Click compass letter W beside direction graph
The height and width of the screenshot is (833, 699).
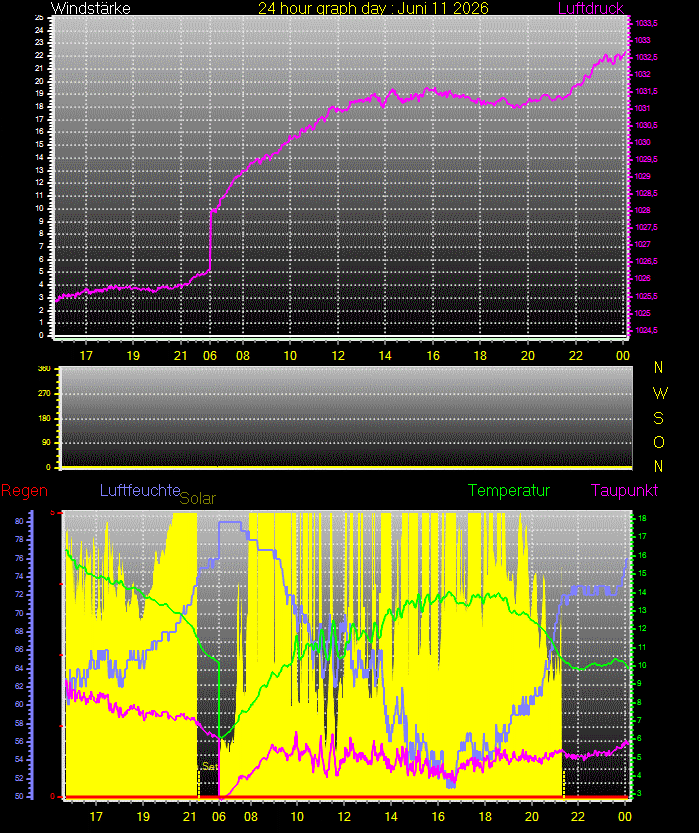point(660,393)
